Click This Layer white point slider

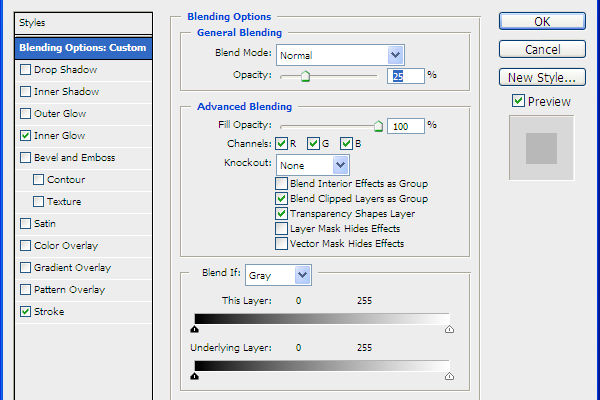click(x=449, y=329)
